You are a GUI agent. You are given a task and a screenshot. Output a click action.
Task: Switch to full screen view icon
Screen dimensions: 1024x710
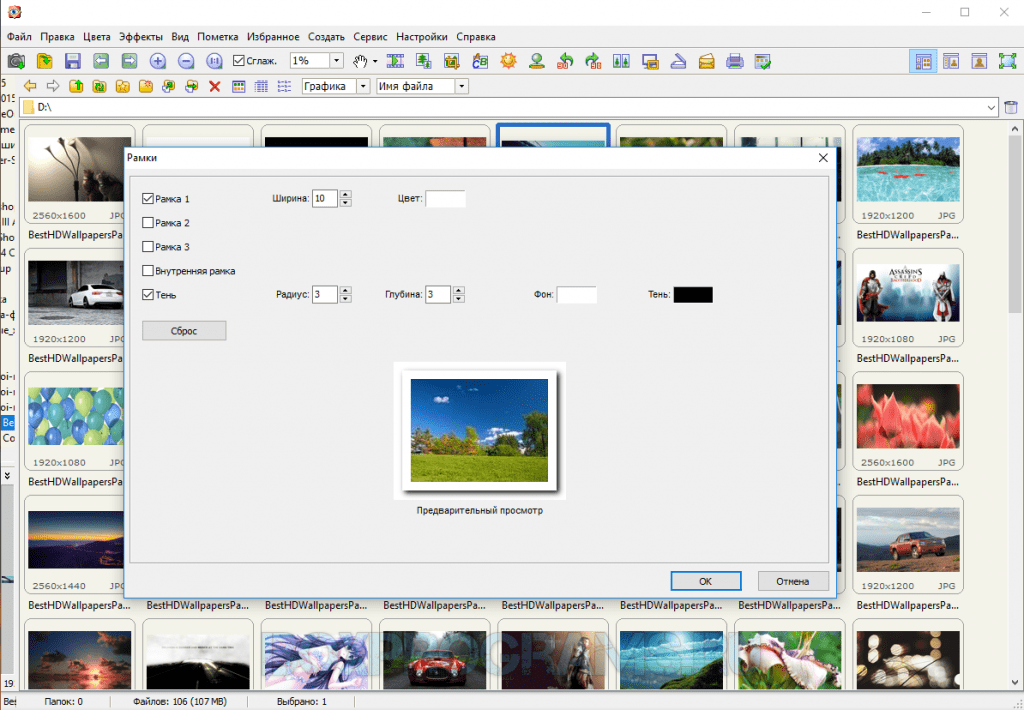click(1007, 61)
